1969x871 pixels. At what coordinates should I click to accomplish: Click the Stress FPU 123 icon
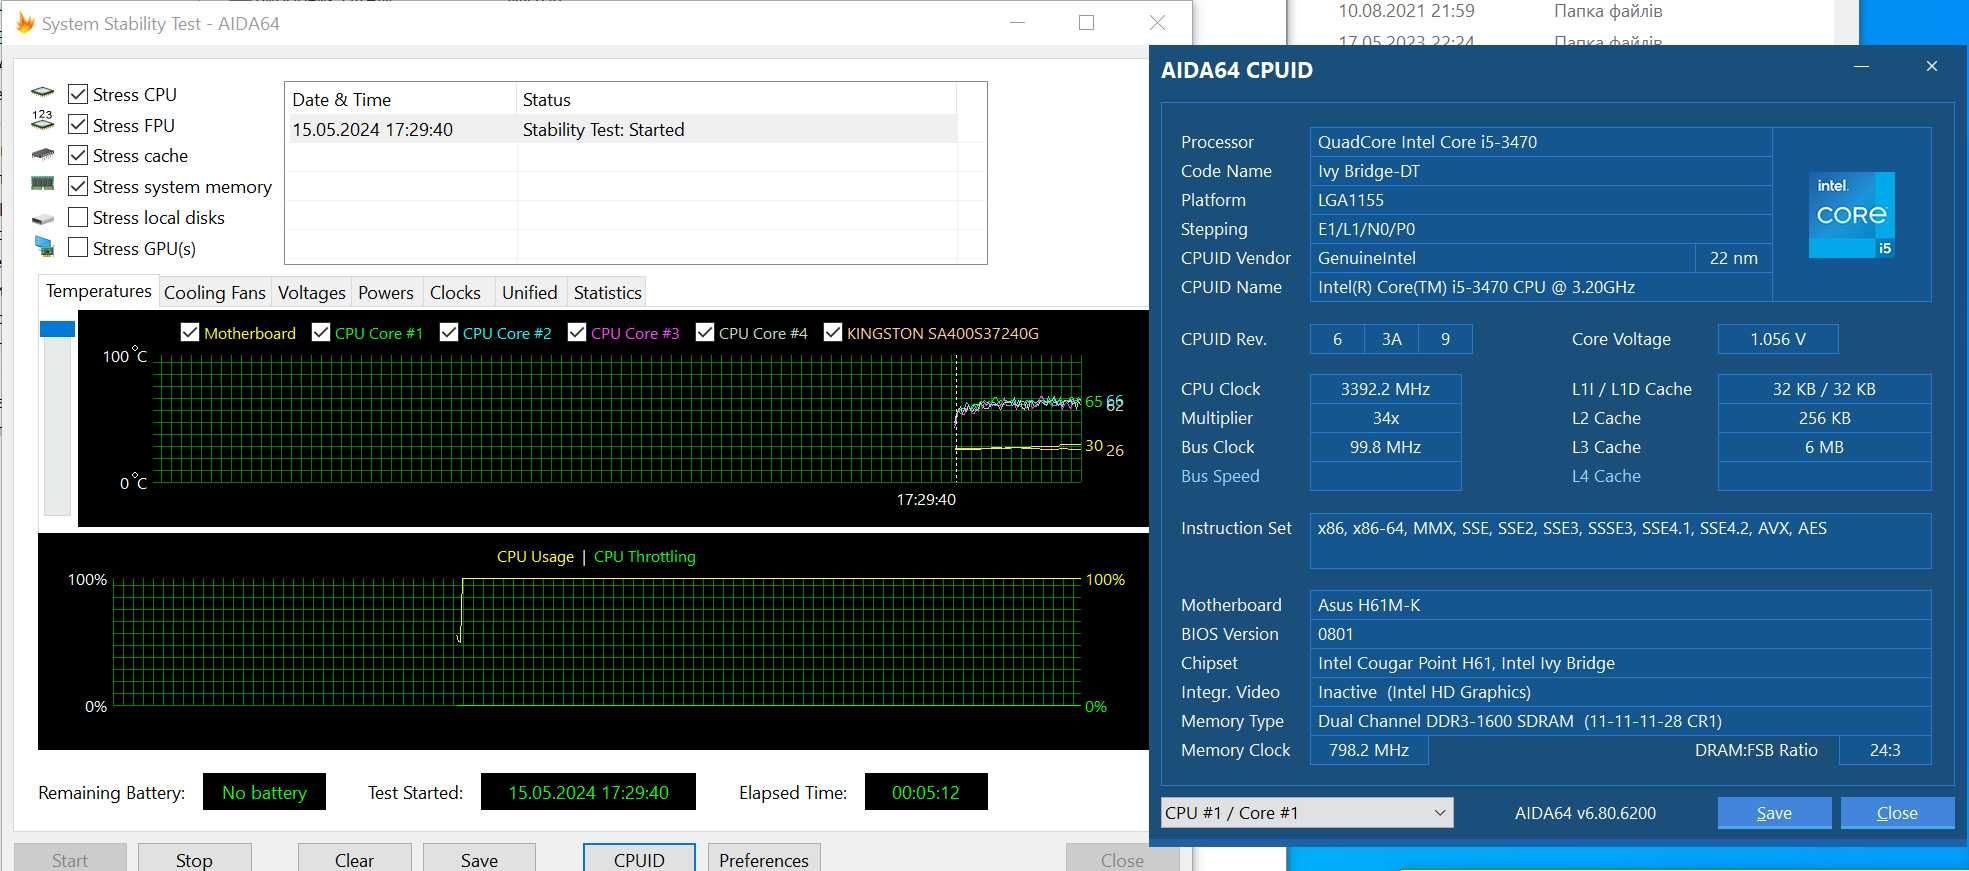[43, 122]
